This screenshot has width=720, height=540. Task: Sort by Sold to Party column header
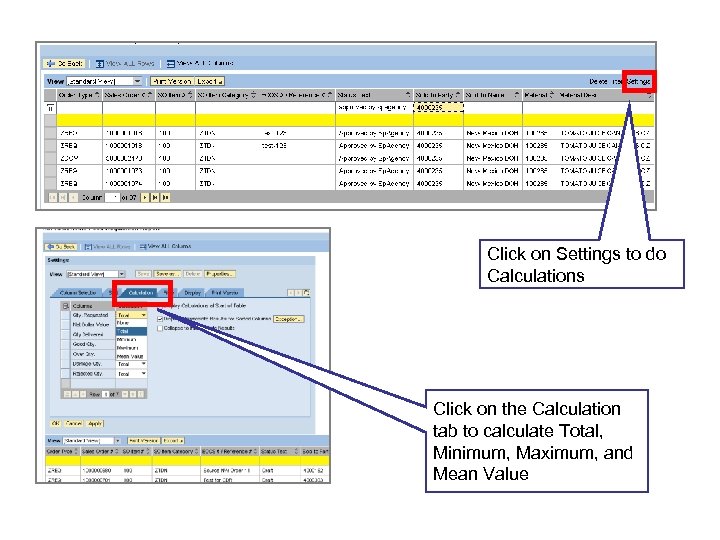point(438,95)
